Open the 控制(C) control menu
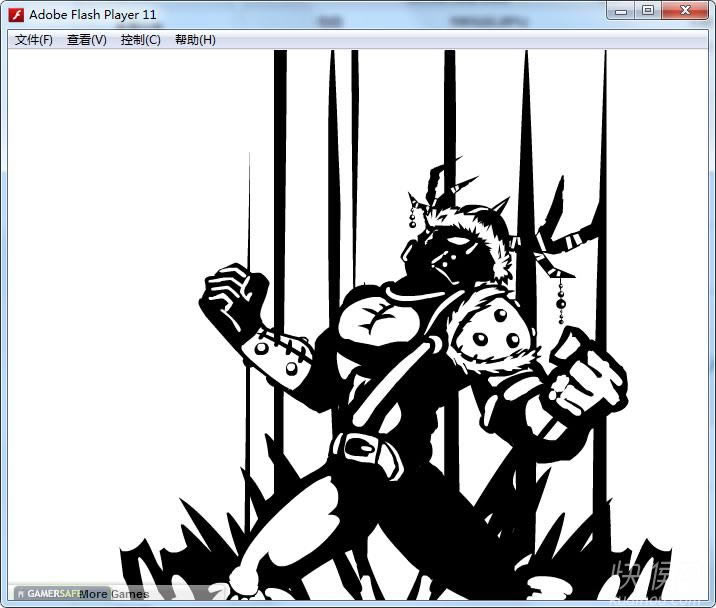 coord(140,40)
